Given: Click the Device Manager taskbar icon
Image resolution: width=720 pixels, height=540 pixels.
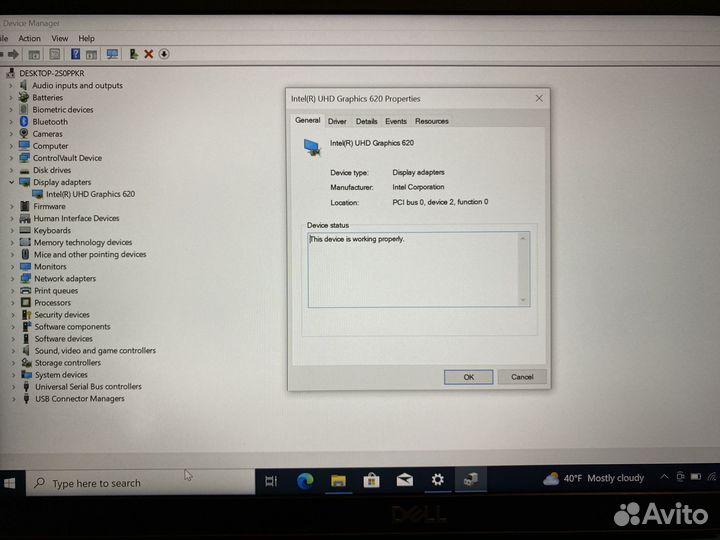Looking at the screenshot, I should (471, 479).
